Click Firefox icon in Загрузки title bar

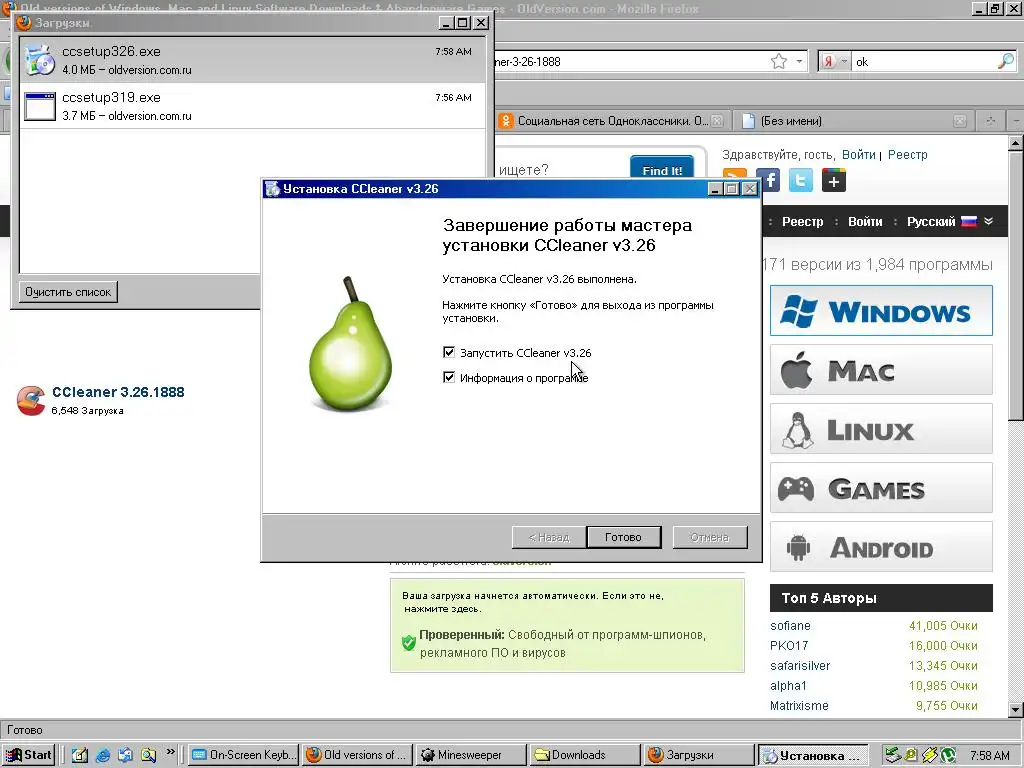pyautogui.click(x=24, y=23)
